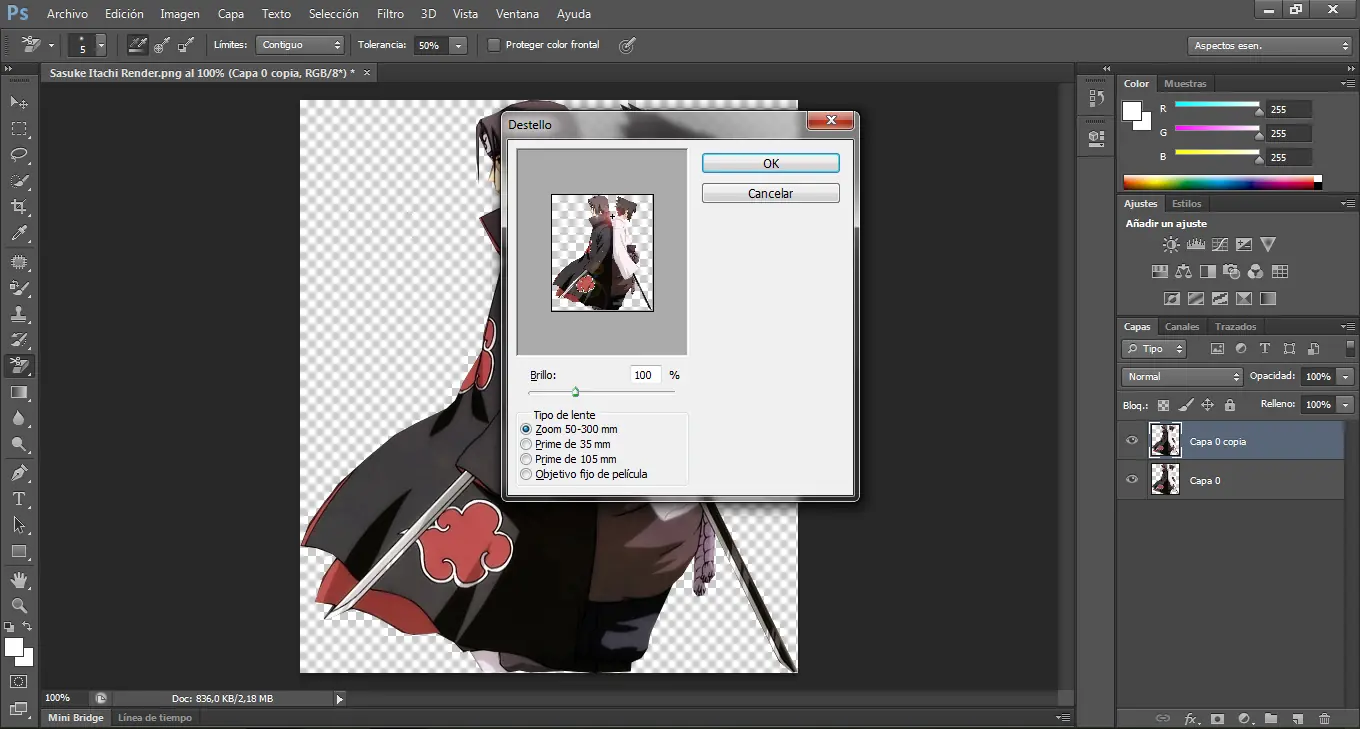Viewport: 1360px width, 729px height.
Task: Open the Normal blend mode dropdown
Action: click(x=1182, y=377)
